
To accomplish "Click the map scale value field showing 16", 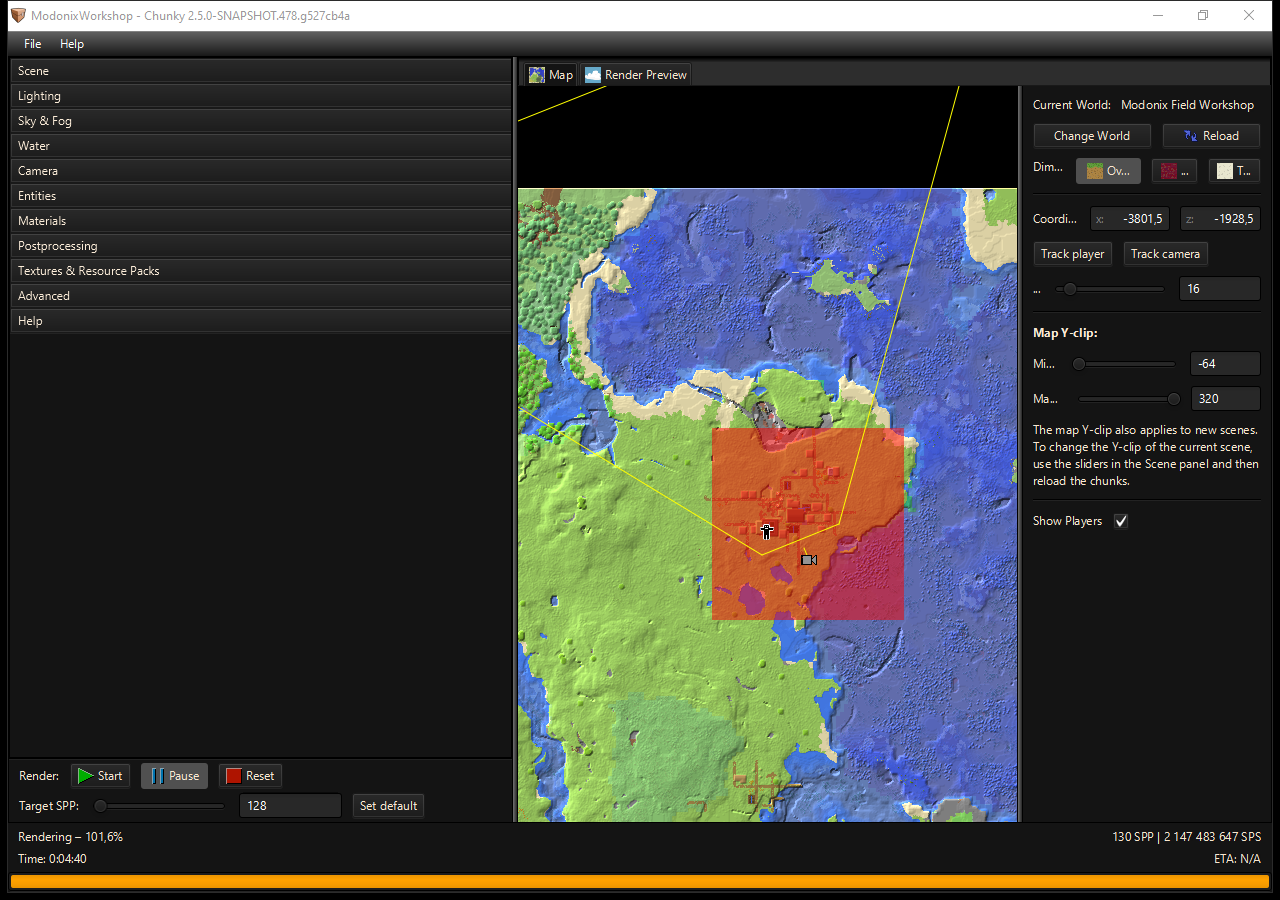I will [x=1220, y=289].
